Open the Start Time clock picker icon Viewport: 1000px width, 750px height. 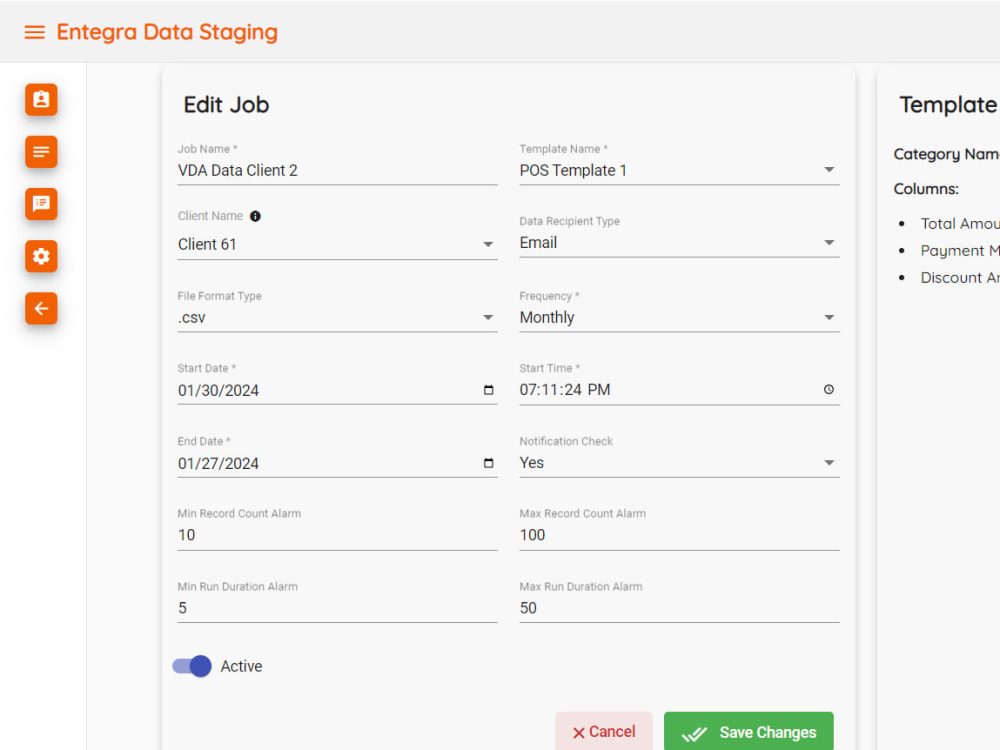[x=828, y=389]
